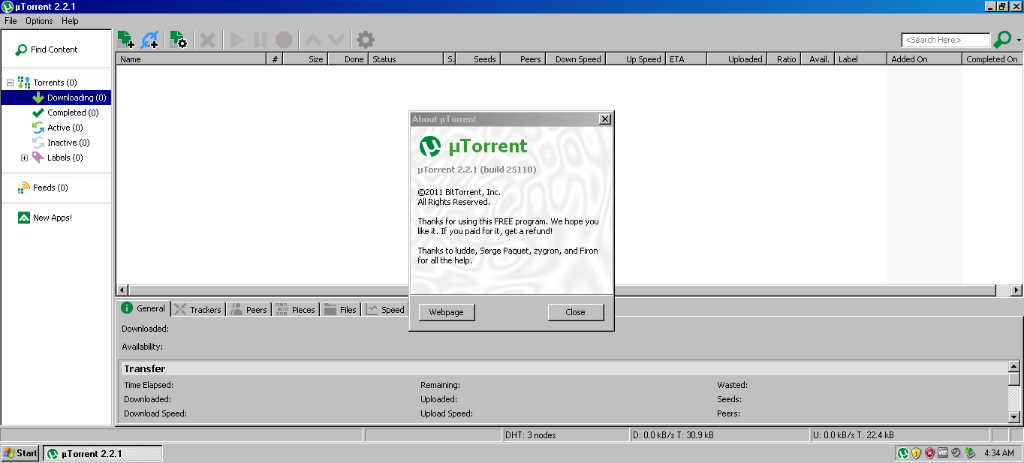This screenshot has width=1024, height=463.
Task: Click the upload rate status bar entry
Action: pyautogui.click(x=900, y=435)
